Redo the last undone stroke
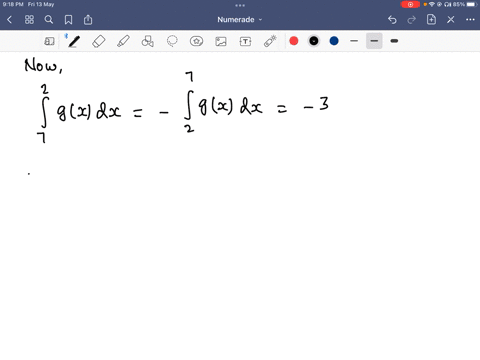The height and width of the screenshot is (360, 480). coord(412,20)
